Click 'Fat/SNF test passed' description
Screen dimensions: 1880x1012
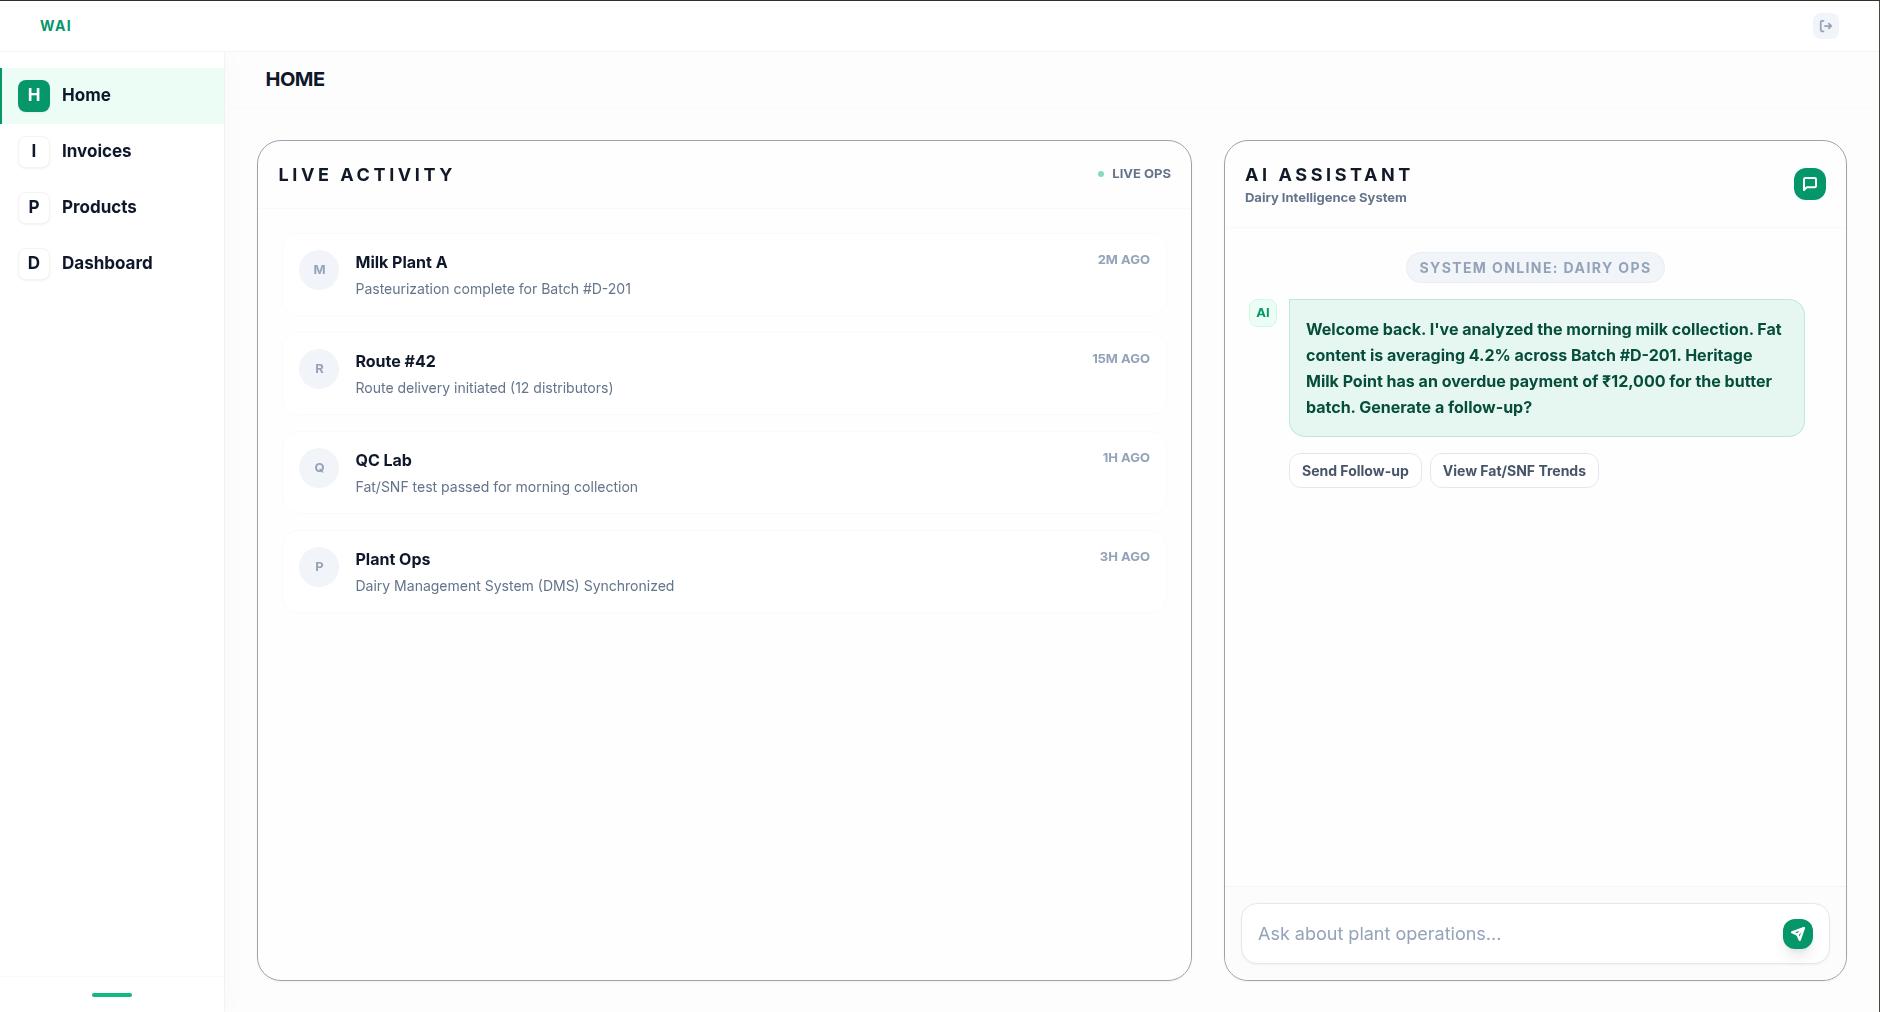pos(496,487)
